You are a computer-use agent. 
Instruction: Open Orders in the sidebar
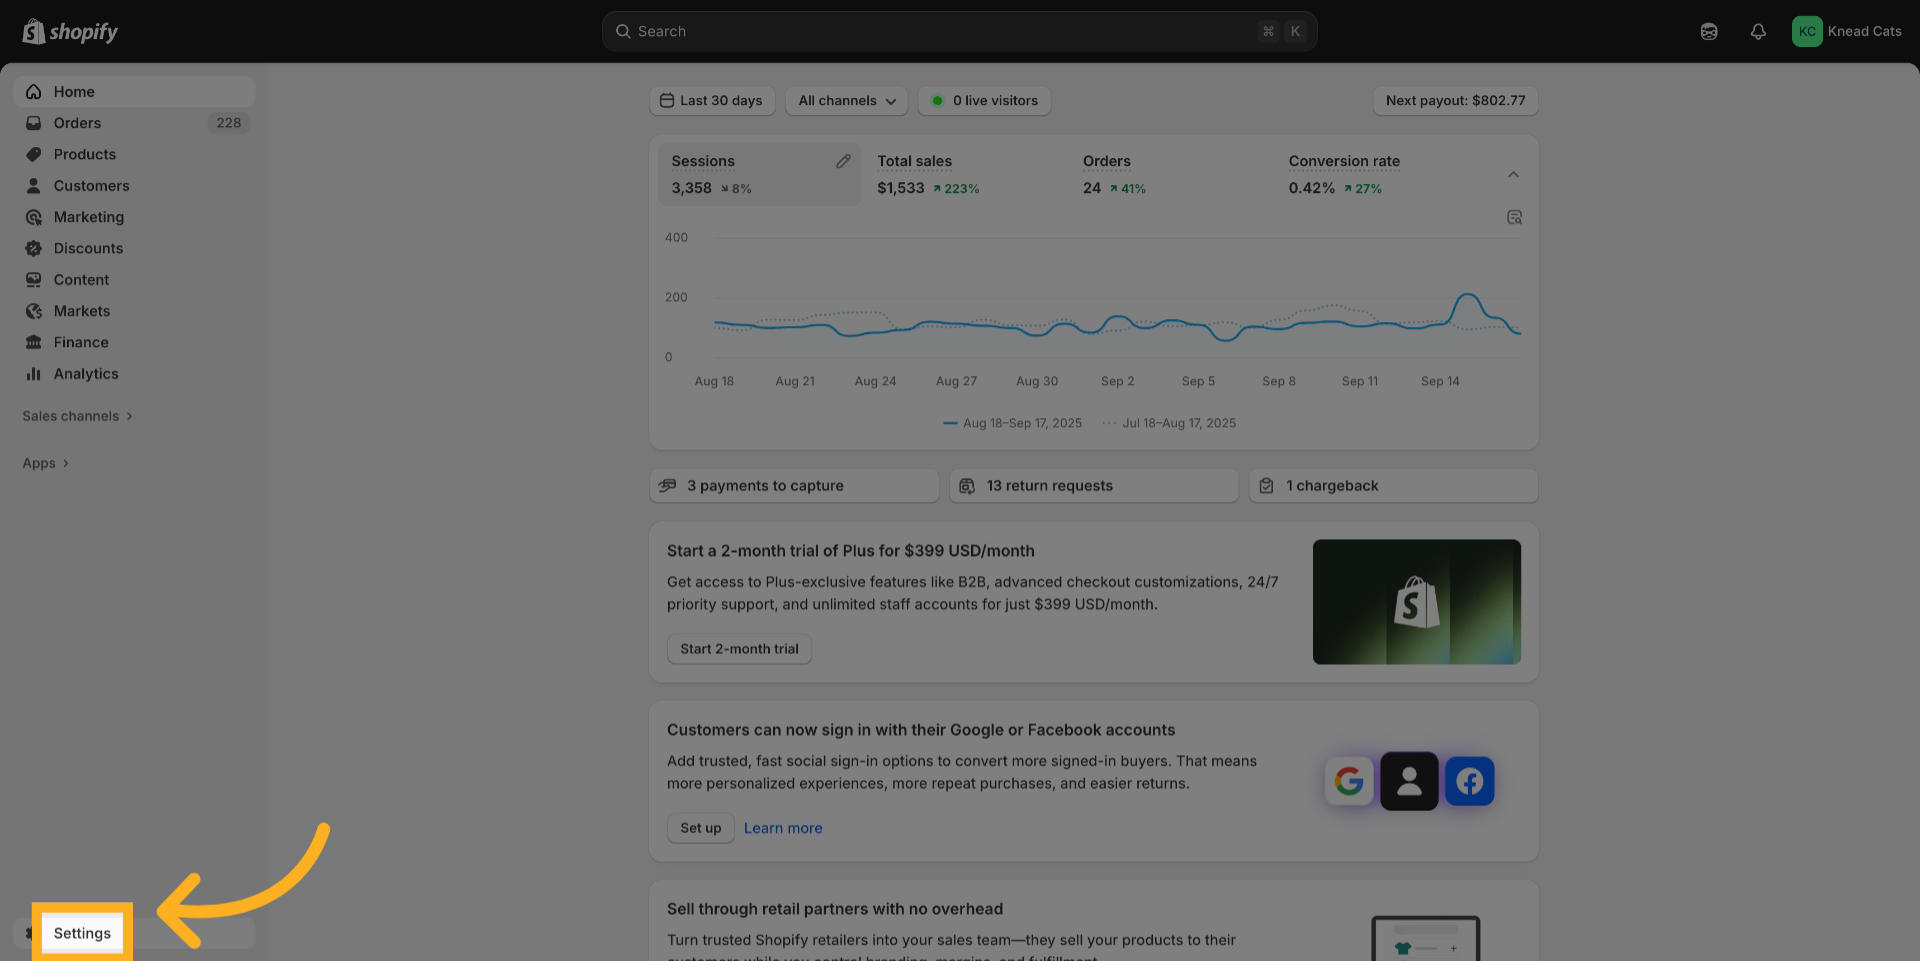point(77,123)
